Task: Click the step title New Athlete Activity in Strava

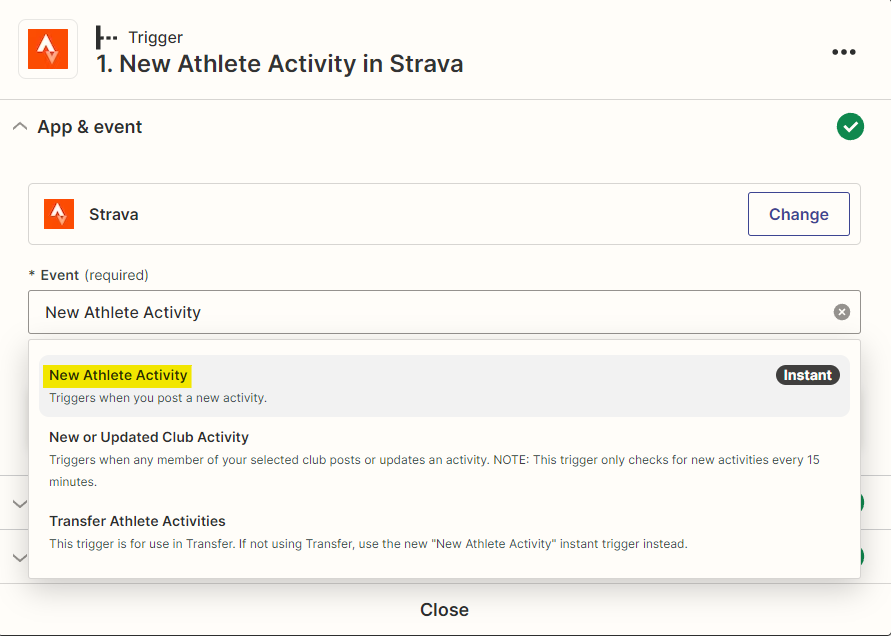Action: [280, 64]
